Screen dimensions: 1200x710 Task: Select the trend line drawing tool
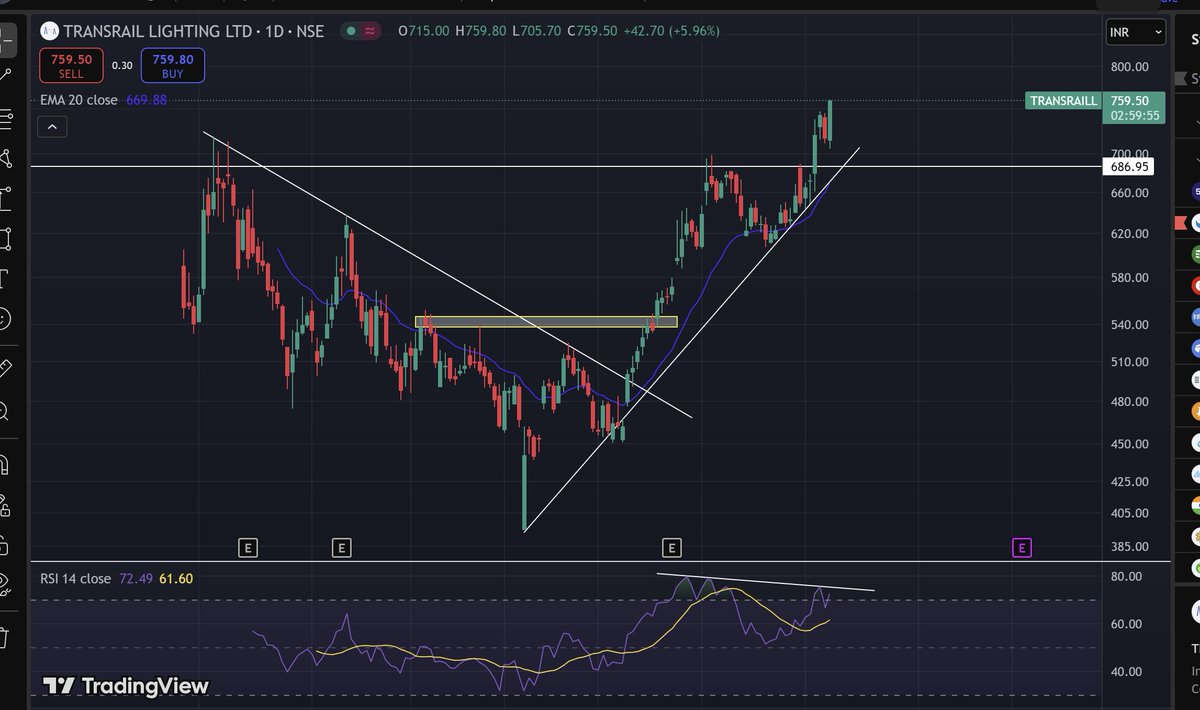pos(5,73)
